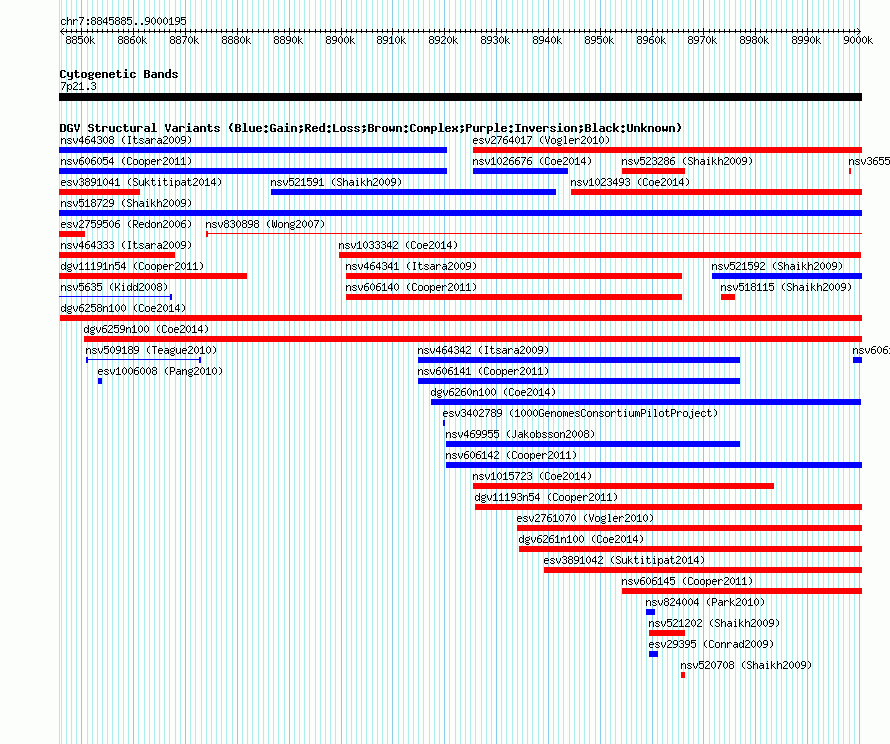The height and width of the screenshot is (744, 890).
Task: Click the nsv606142 (Cooper2011) label
Action: click(511, 455)
